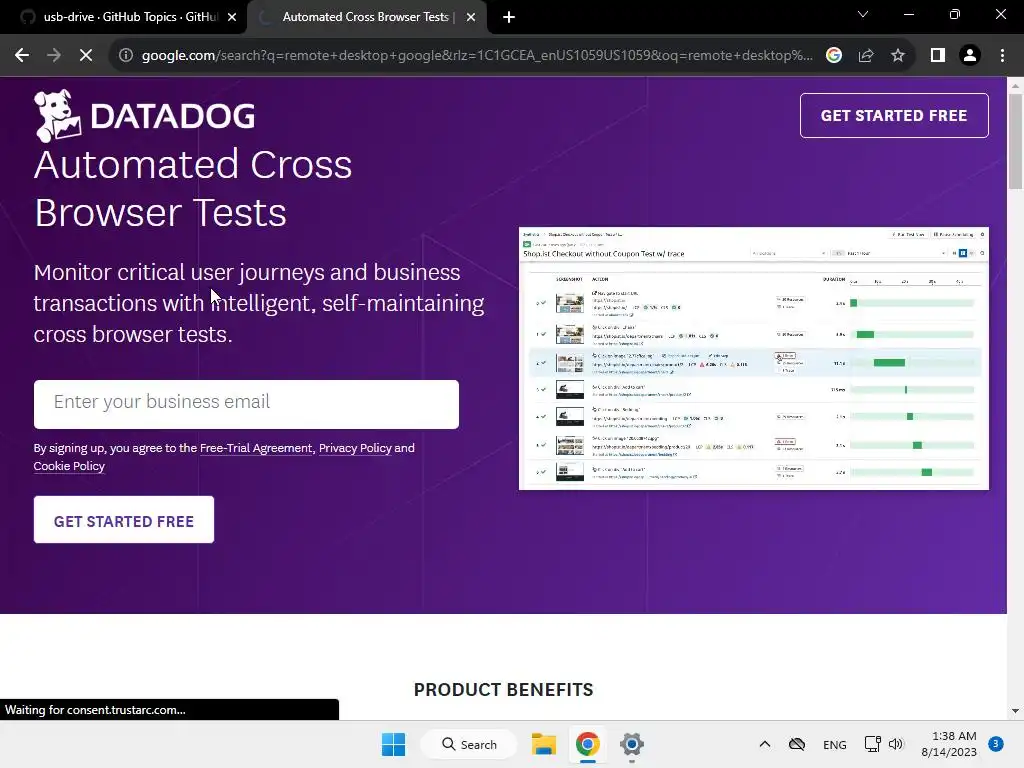
Task: Open File Explorer from the taskbar
Action: pyautogui.click(x=543, y=744)
